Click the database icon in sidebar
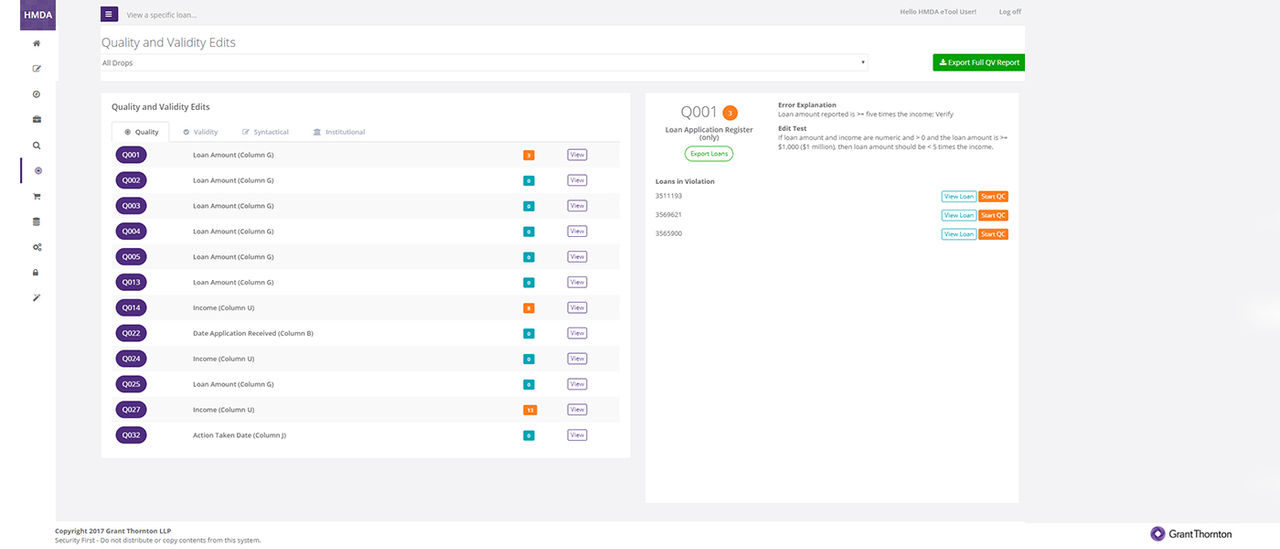Image resolution: width=1280 pixels, height=549 pixels. click(x=37, y=221)
